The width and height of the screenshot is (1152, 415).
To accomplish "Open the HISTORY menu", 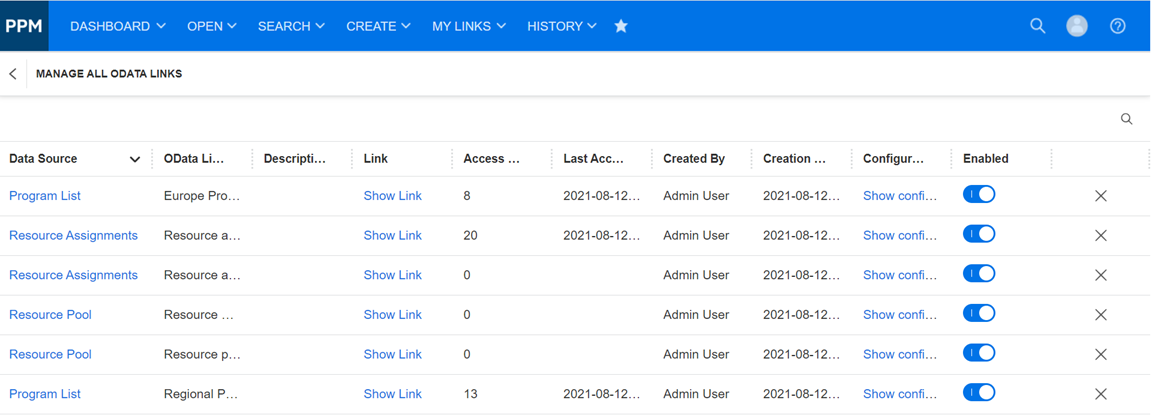I will tap(561, 26).
